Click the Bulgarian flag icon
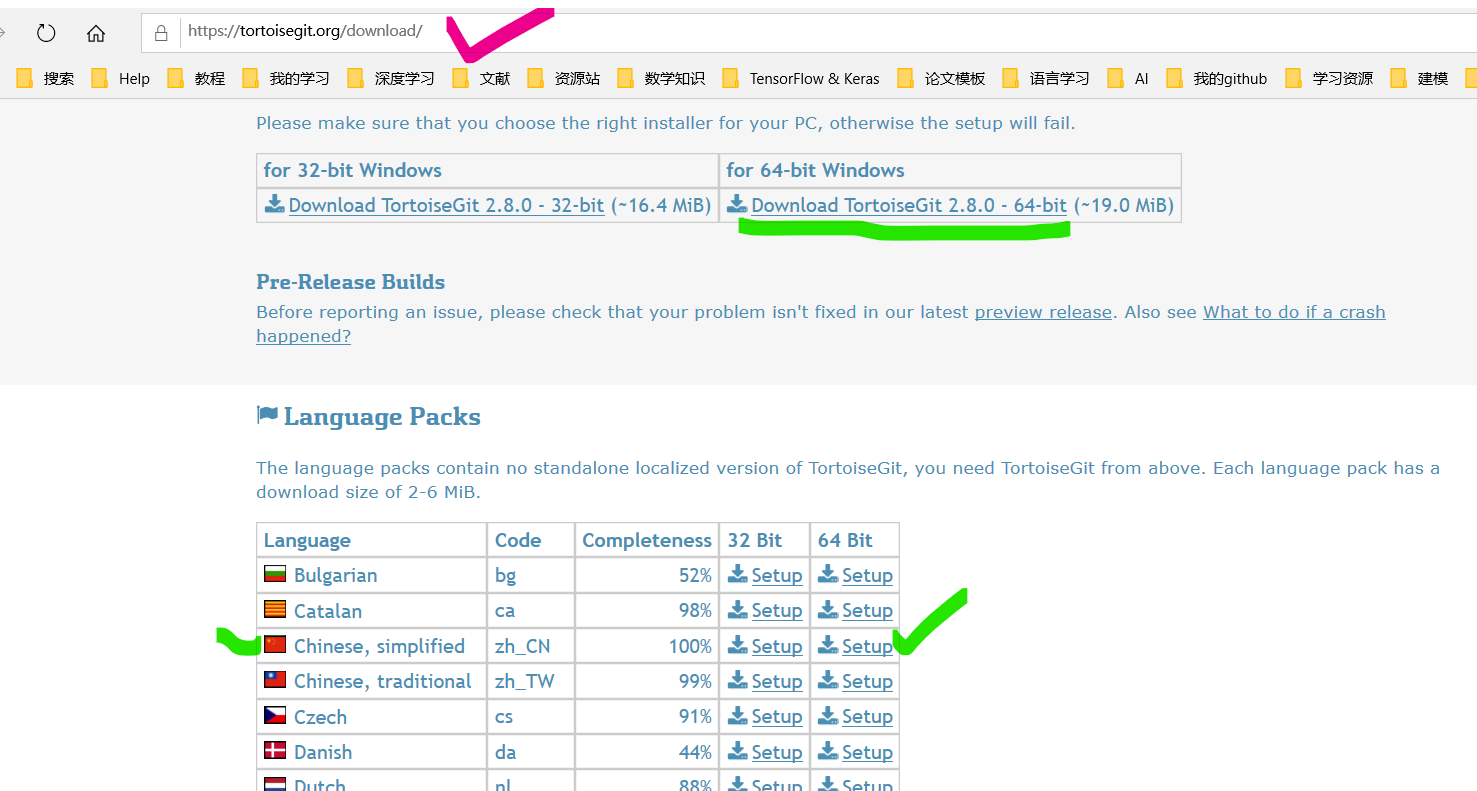 [x=275, y=574]
